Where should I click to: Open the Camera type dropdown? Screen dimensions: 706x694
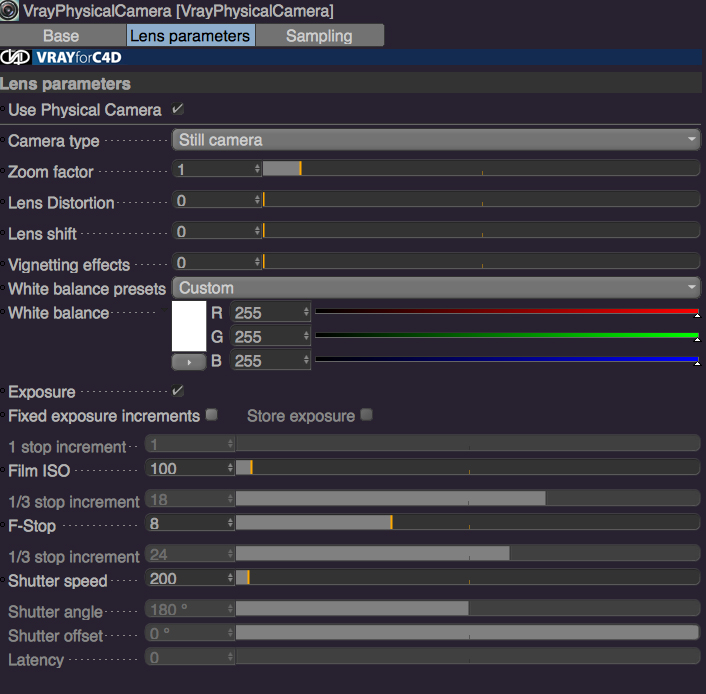436,140
